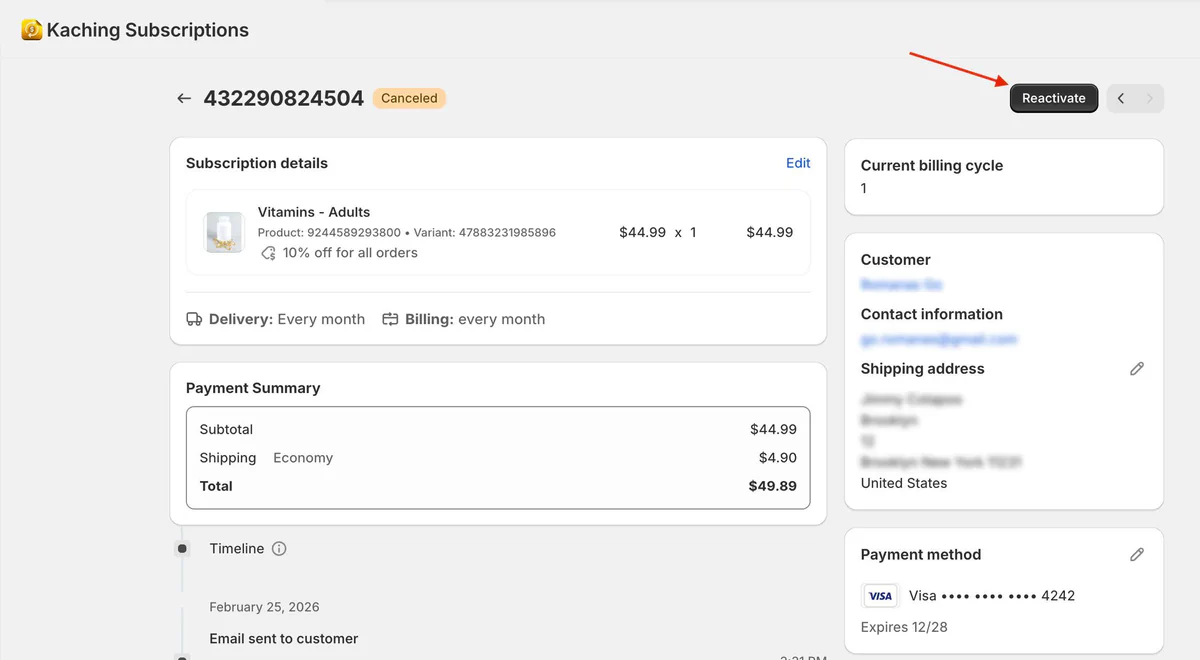1200x660 pixels.
Task: Click the Email sent to customer entry
Action: tap(284, 638)
